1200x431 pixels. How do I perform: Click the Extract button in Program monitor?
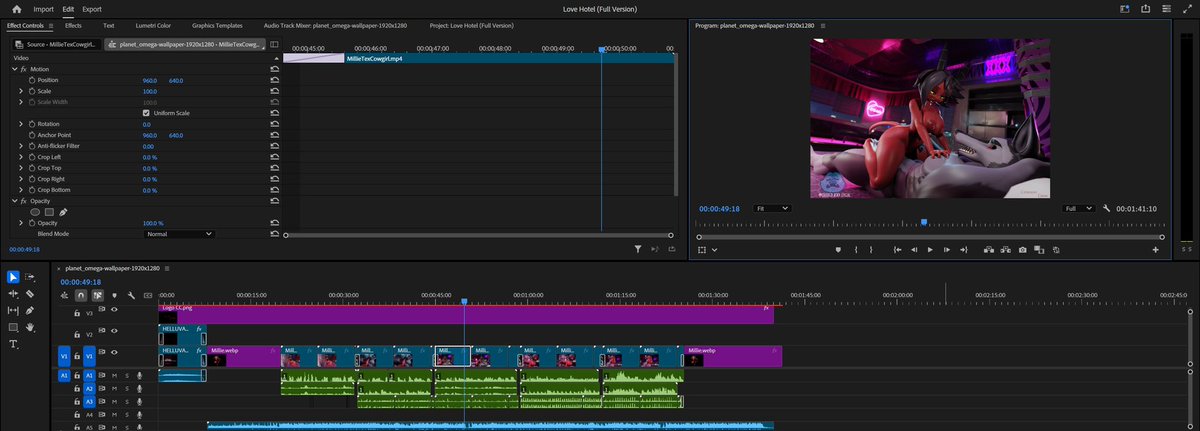(x=1005, y=249)
